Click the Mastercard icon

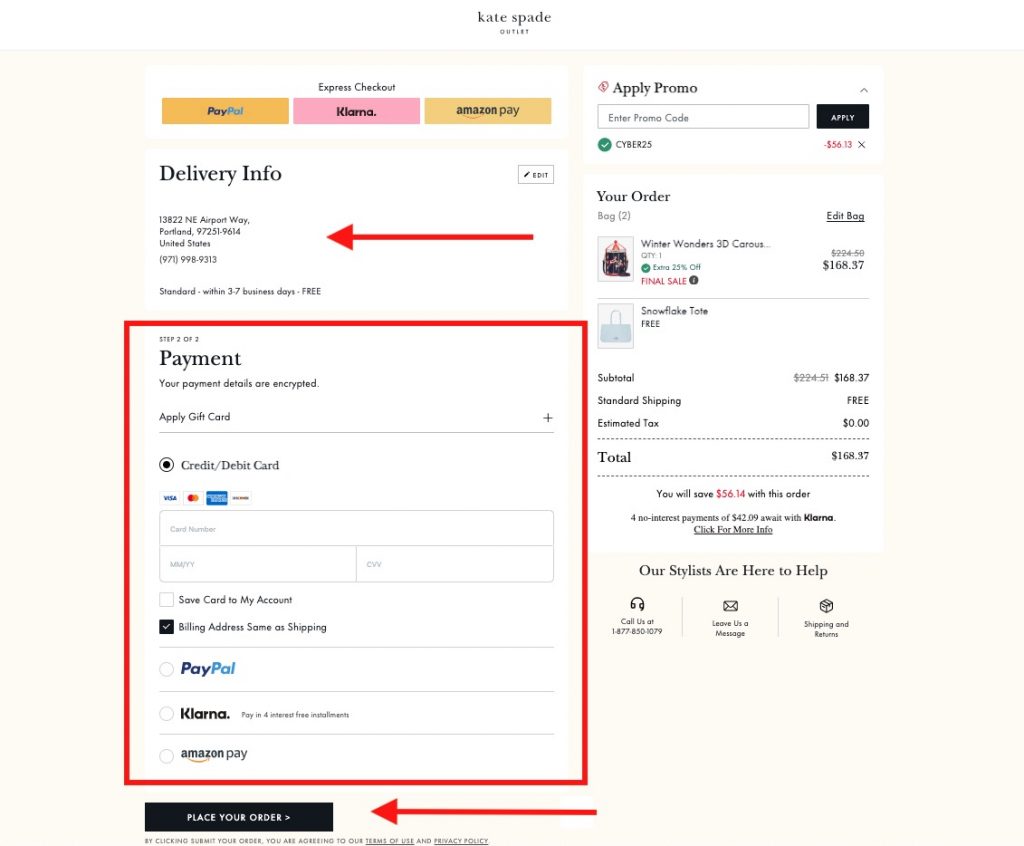point(193,498)
